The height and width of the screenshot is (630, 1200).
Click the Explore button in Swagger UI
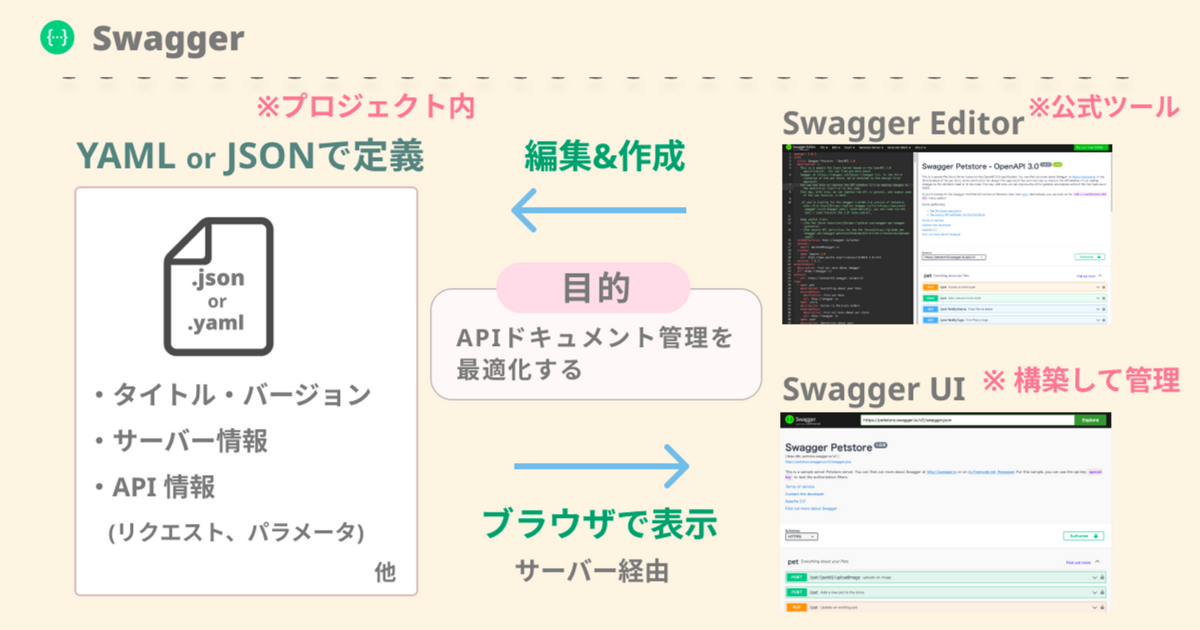pos(1090,420)
